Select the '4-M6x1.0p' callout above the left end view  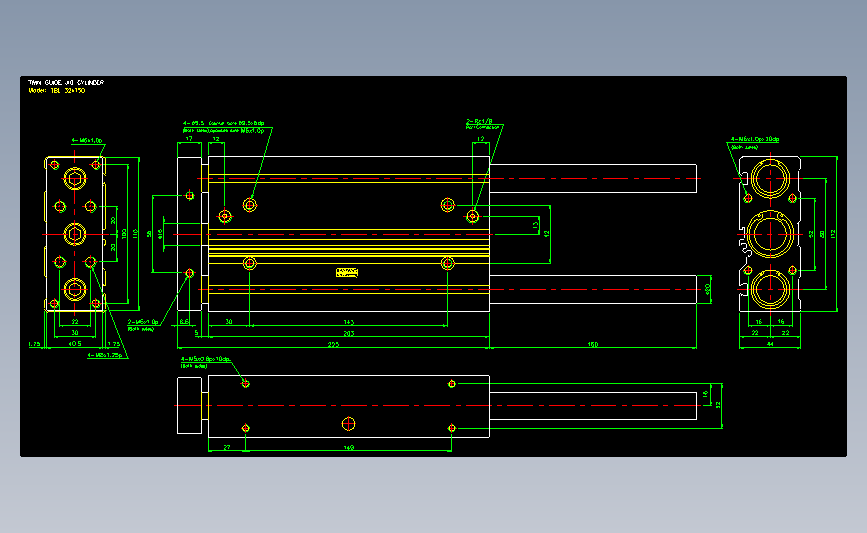87,140
